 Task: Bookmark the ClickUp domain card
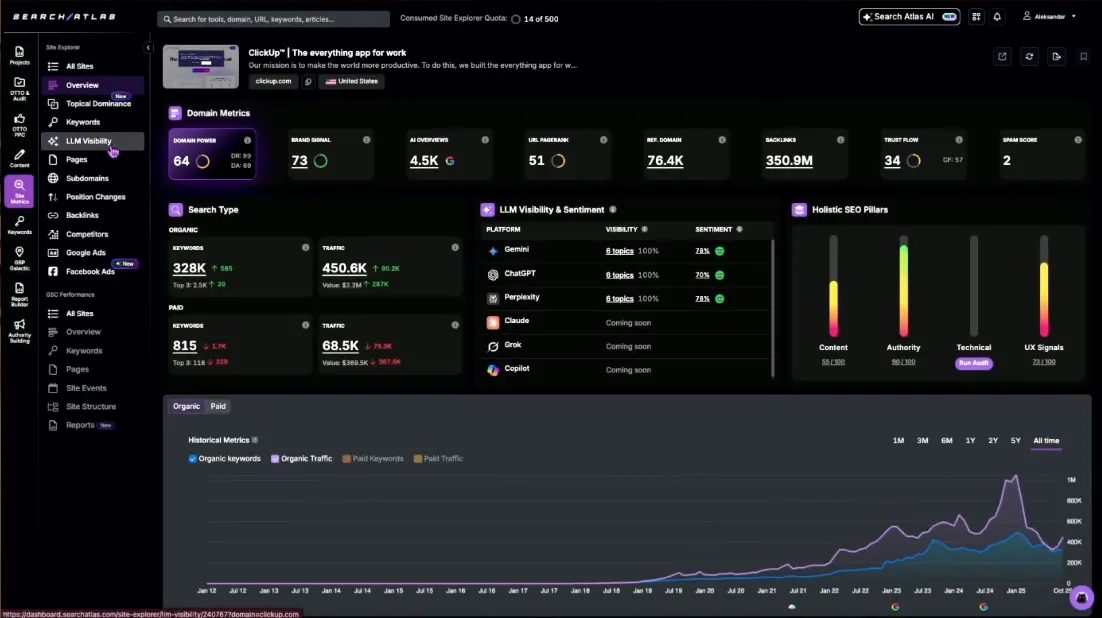coord(1085,56)
